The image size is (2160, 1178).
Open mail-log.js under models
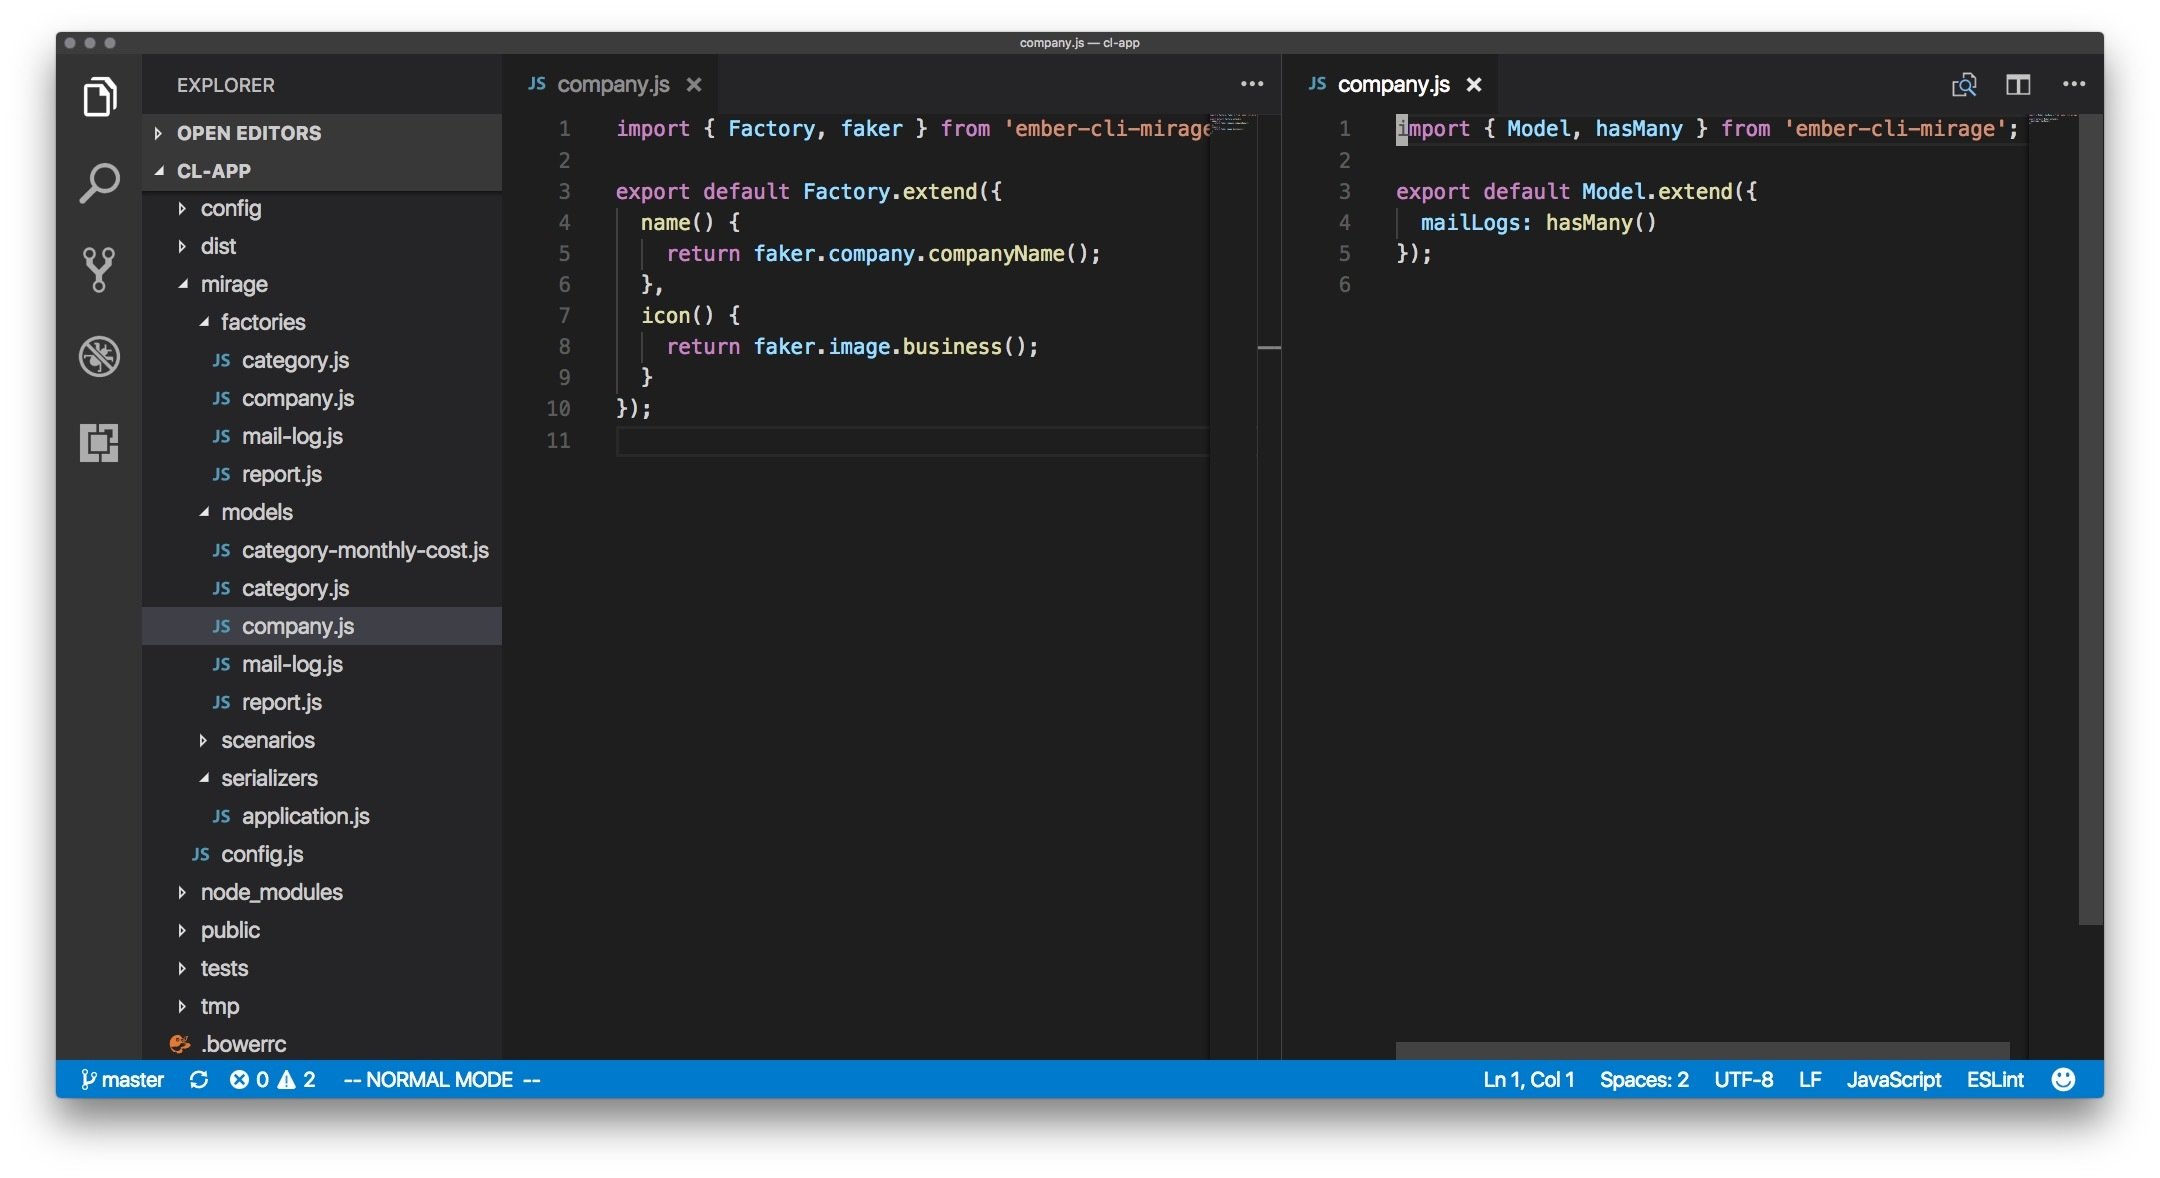tap(292, 664)
